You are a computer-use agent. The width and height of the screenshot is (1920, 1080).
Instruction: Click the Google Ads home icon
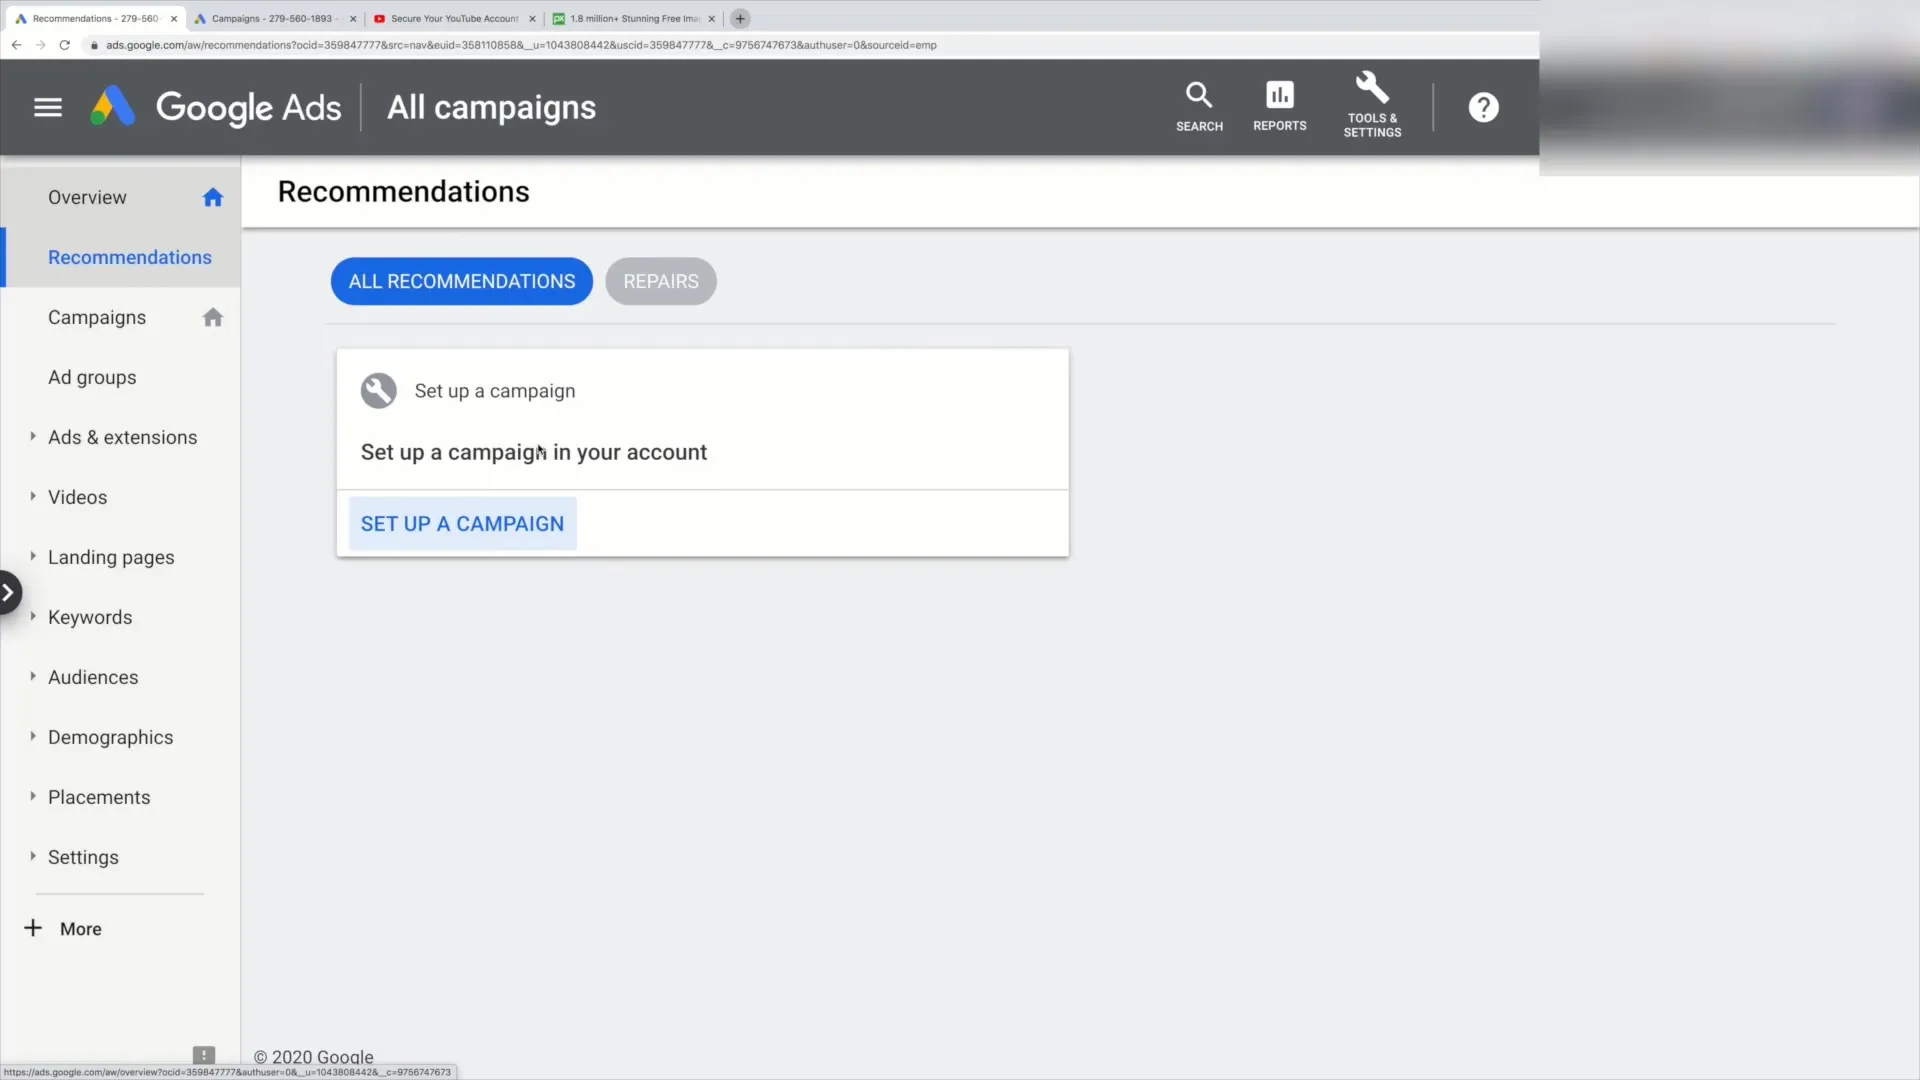pyautogui.click(x=112, y=107)
